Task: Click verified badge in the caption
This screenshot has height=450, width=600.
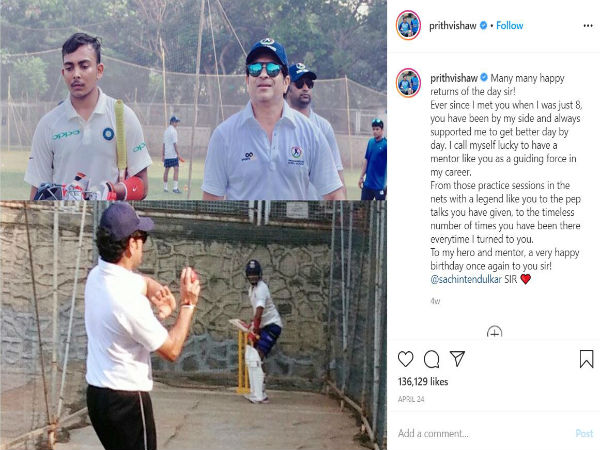Action: click(x=484, y=78)
